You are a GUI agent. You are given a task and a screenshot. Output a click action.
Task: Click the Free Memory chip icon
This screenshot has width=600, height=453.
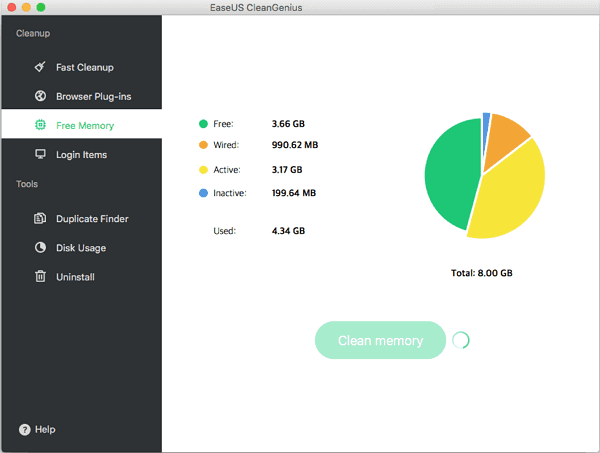(40, 125)
